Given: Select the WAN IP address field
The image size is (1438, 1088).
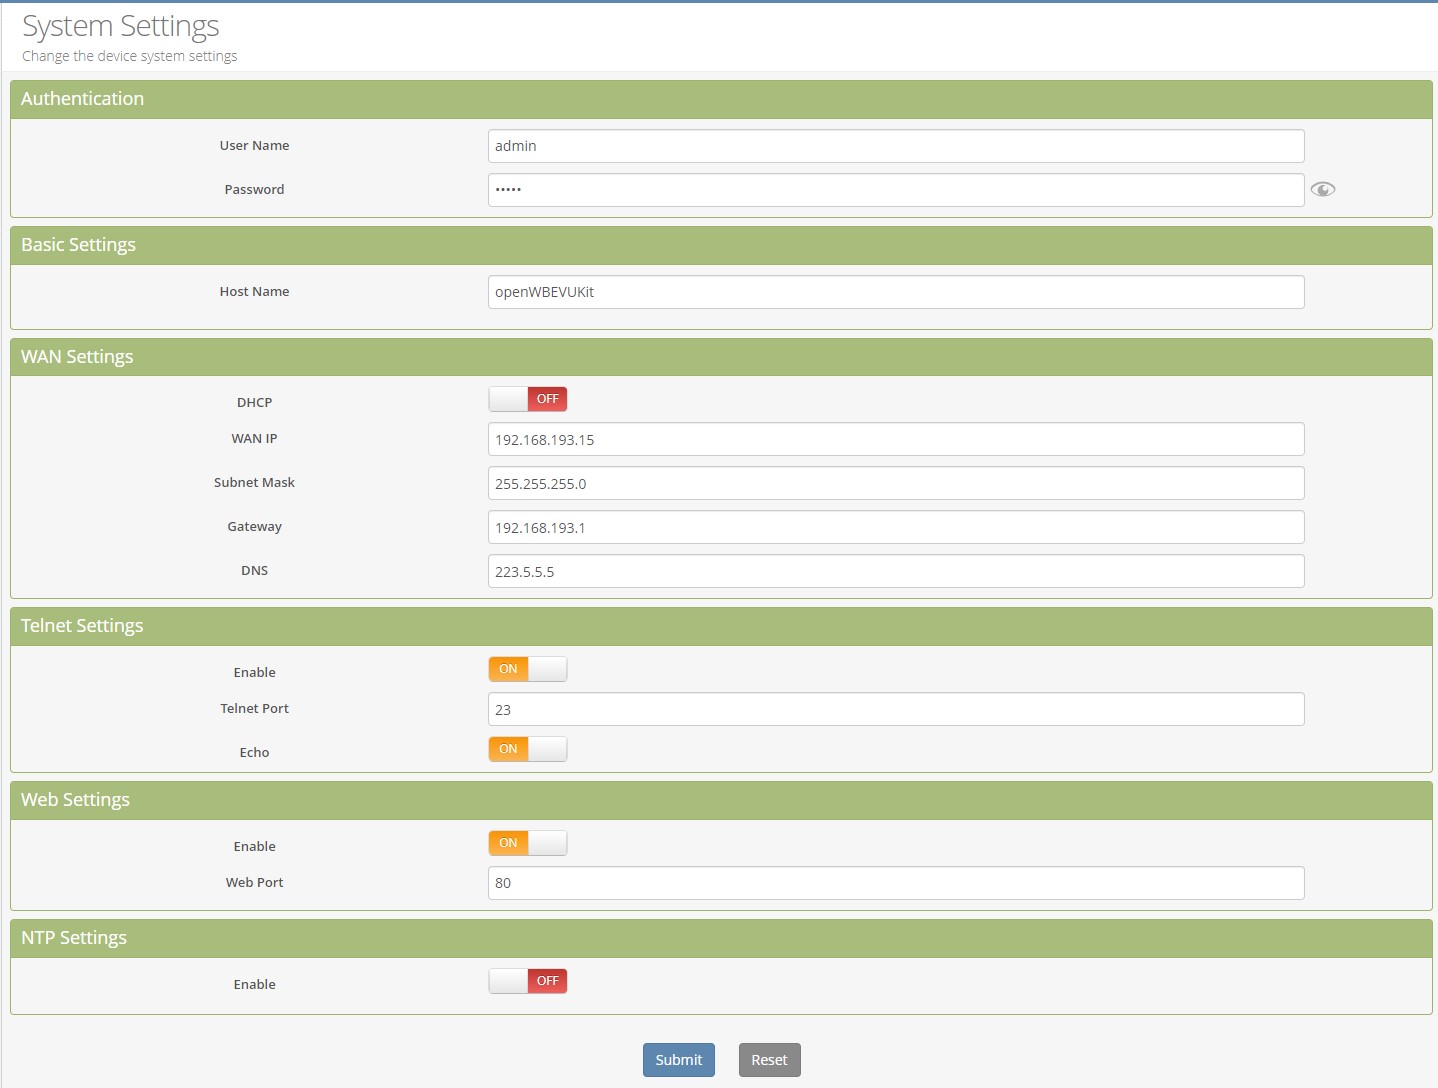Looking at the screenshot, I should click(x=896, y=440).
